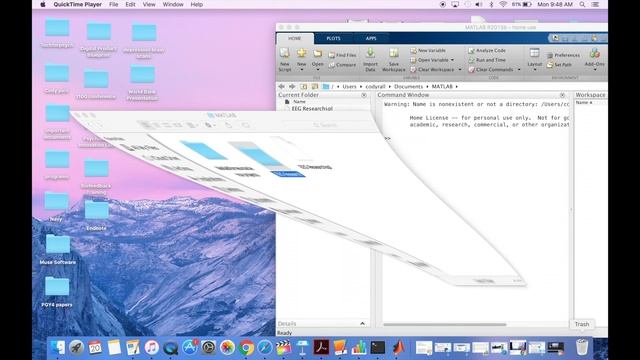Image resolution: width=640 pixels, height=360 pixels.
Task: Switch to the HOME tab in MATLAB
Action: click(295, 38)
